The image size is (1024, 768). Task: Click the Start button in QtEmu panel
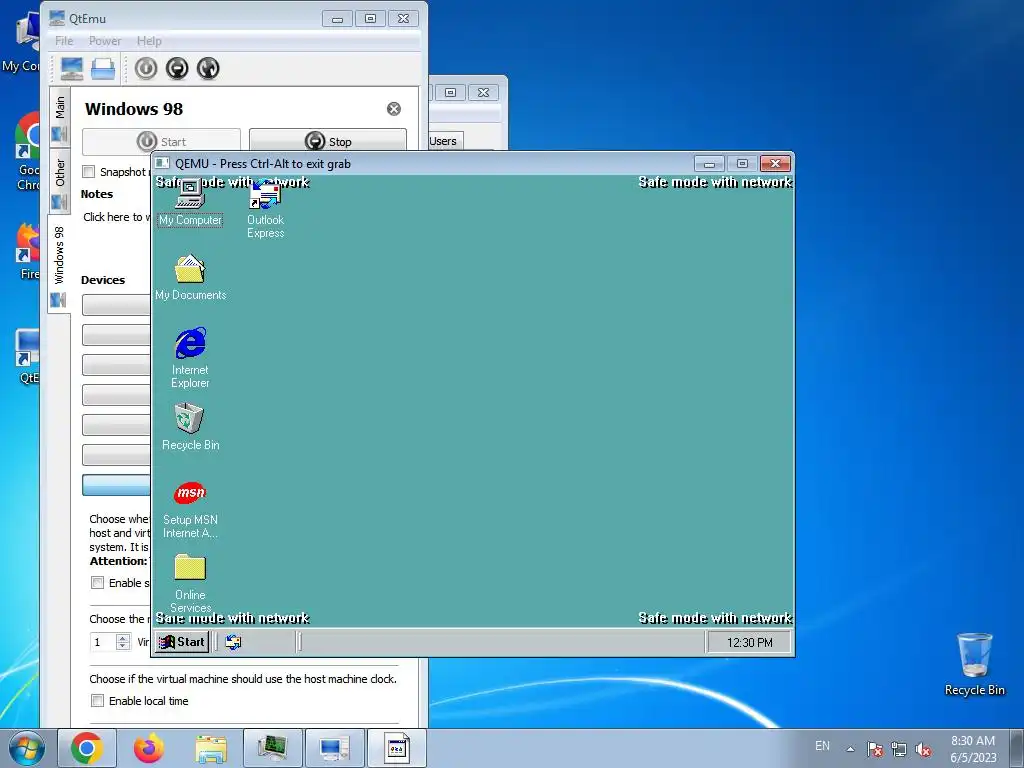click(161, 141)
